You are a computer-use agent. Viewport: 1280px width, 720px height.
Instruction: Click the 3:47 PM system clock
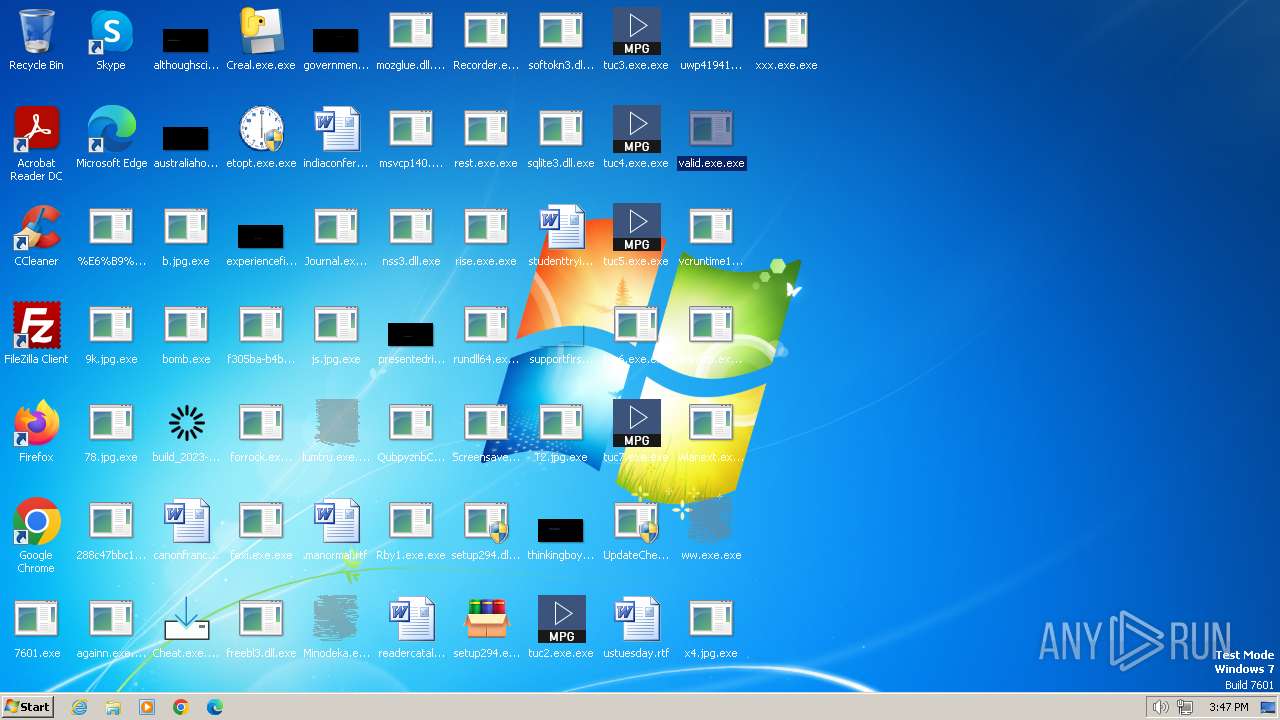pos(1228,707)
